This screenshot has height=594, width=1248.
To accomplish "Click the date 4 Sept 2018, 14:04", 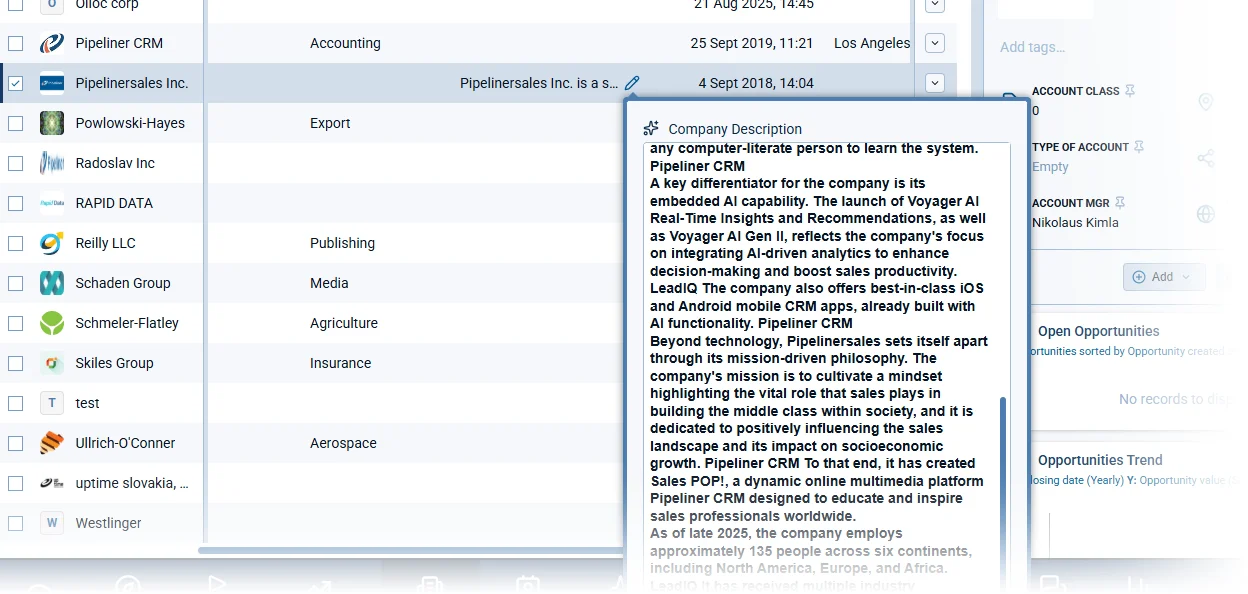I will [756, 83].
